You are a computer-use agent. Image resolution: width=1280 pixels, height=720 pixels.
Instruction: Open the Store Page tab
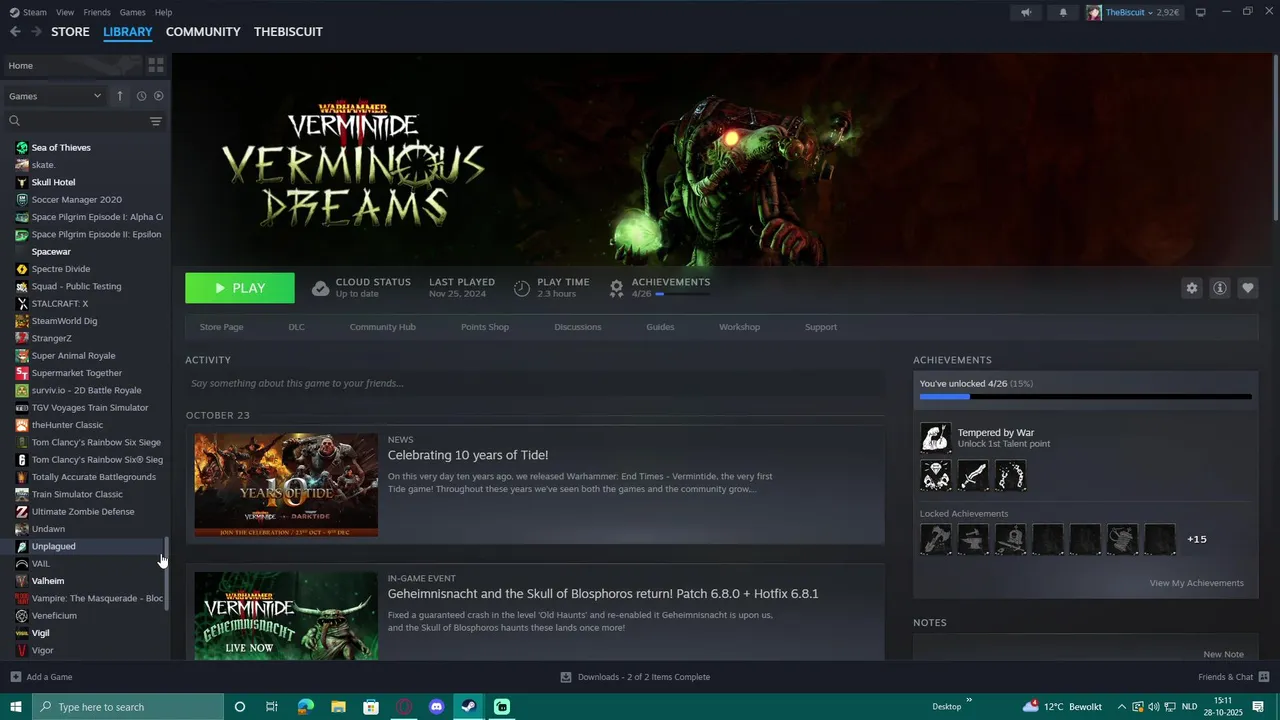(221, 327)
